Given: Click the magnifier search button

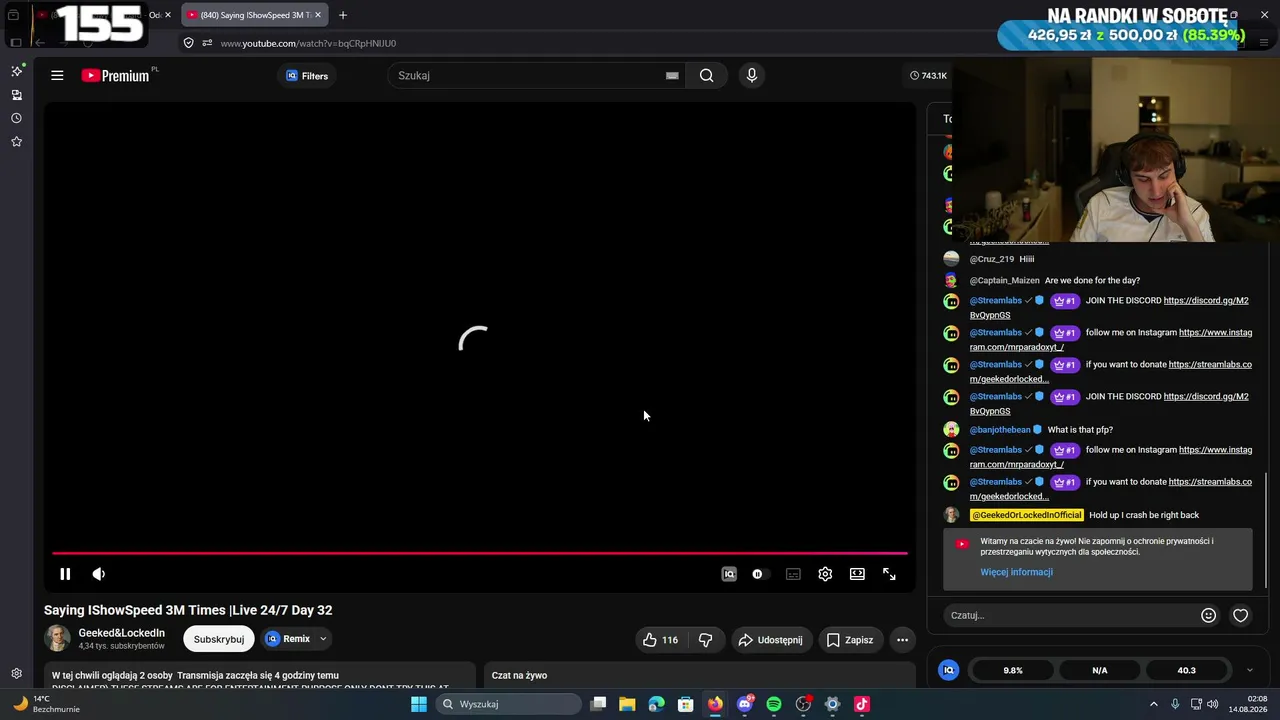Looking at the screenshot, I should pyautogui.click(x=707, y=76).
